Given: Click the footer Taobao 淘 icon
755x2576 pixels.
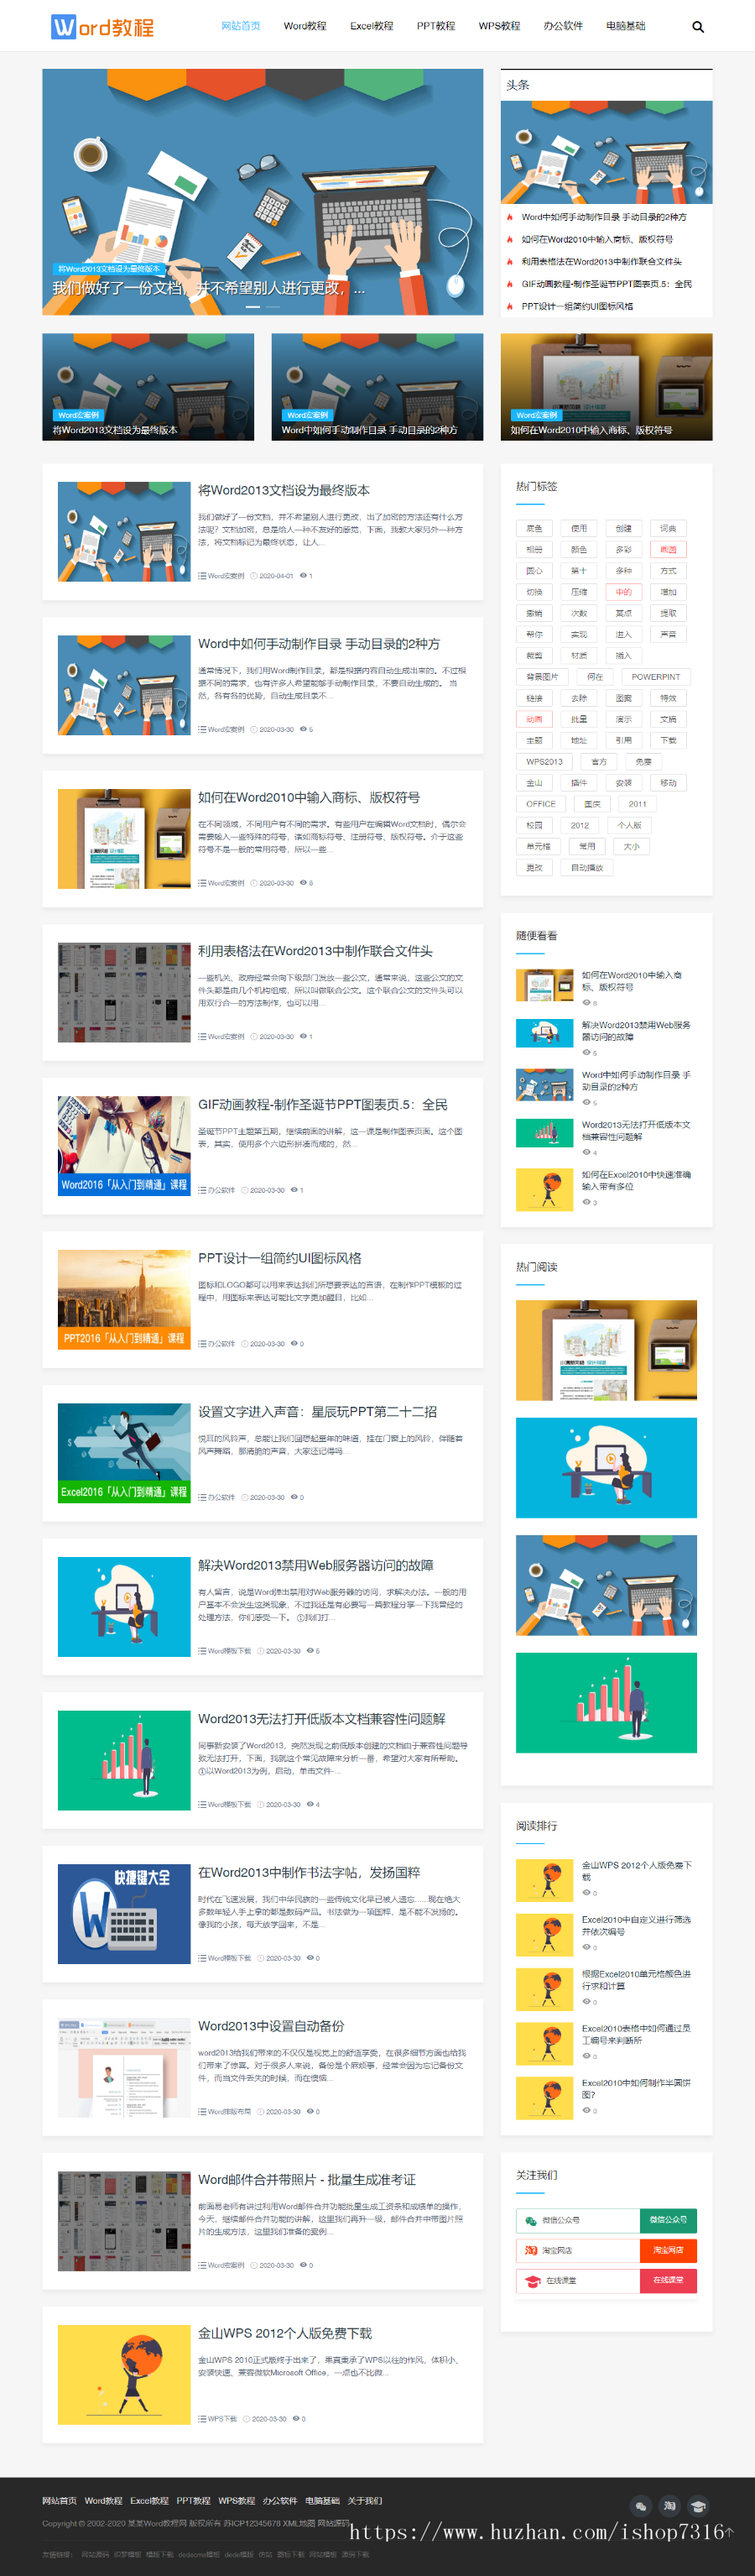Looking at the screenshot, I should 670,2505.
